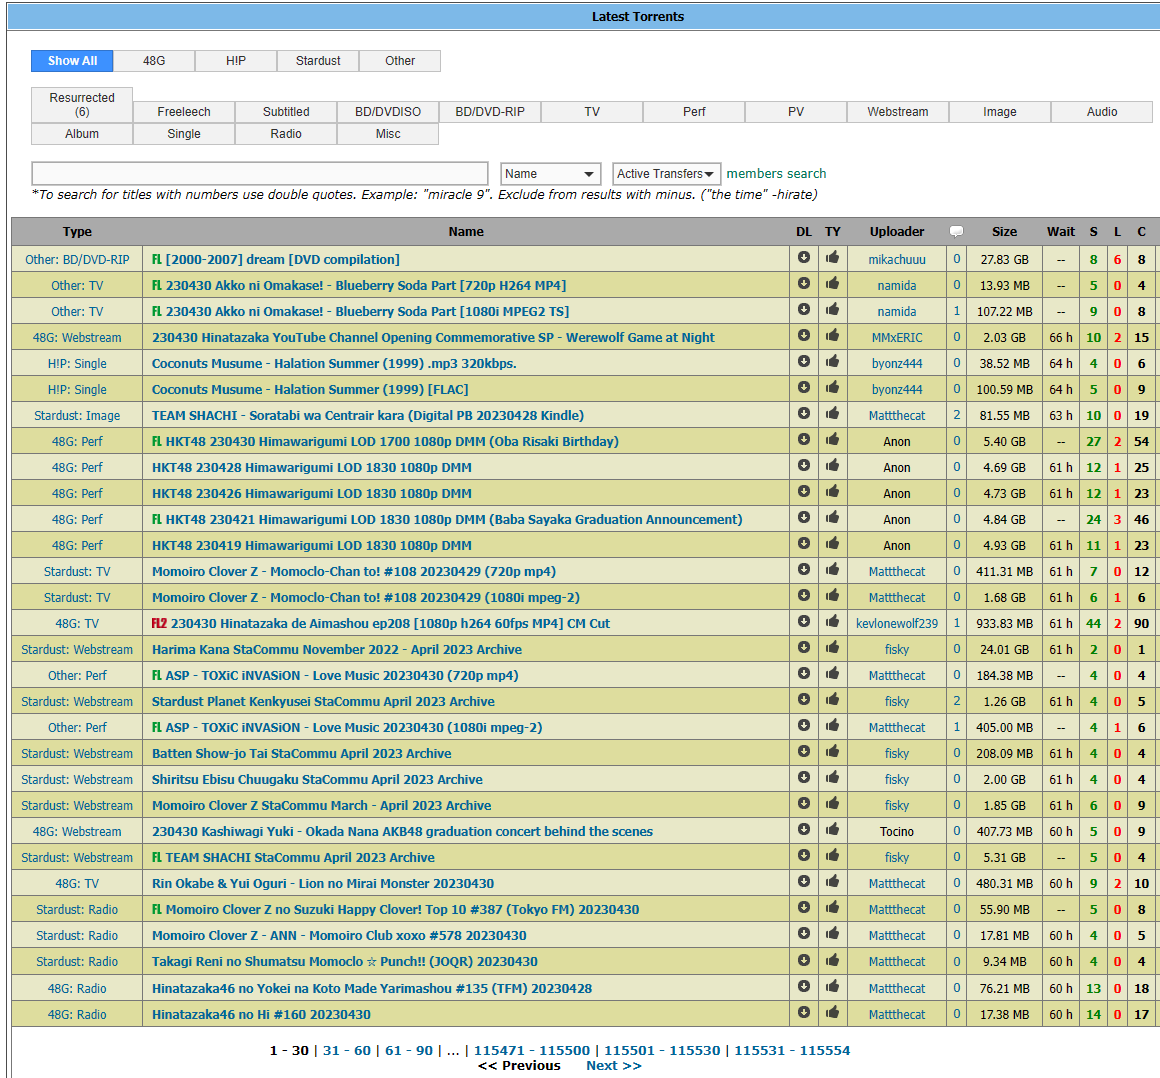Select the Show All group filter
Viewport: 1160px width, 1078px height.
point(72,61)
